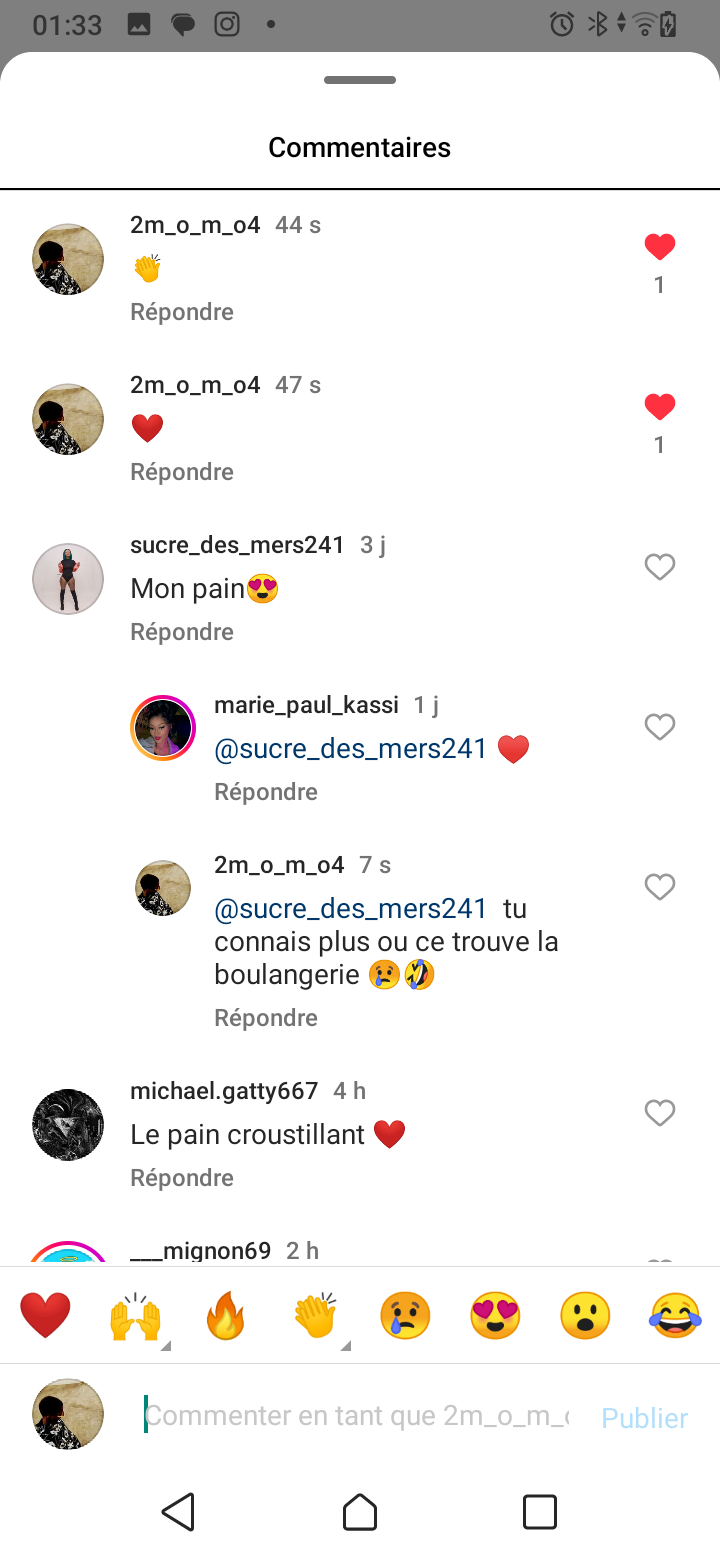720x1560 pixels.
Task: Reply to michael.gatty667's comment
Action: point(182,1178)
